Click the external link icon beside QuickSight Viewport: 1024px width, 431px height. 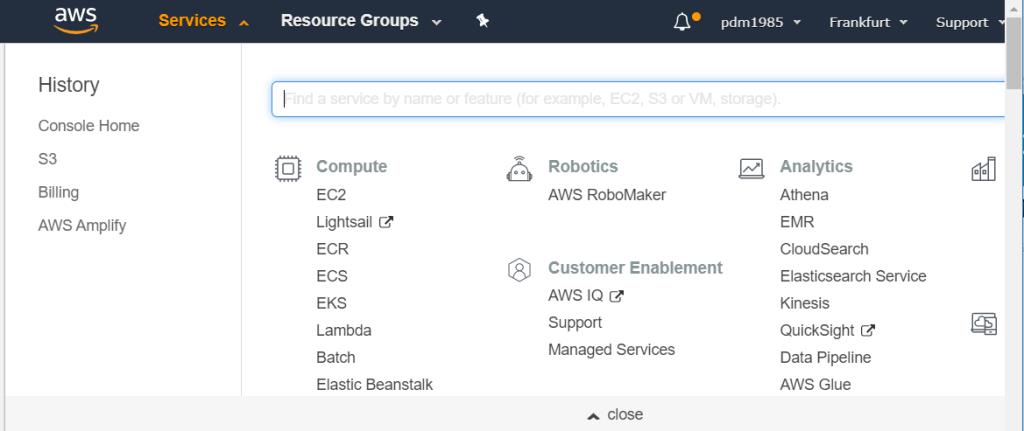pos(868,330)
